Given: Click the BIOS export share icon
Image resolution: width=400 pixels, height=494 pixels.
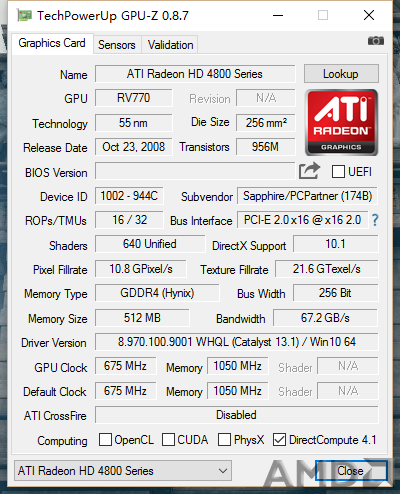Looking at the screenshot, I should (x=309, y=171).
